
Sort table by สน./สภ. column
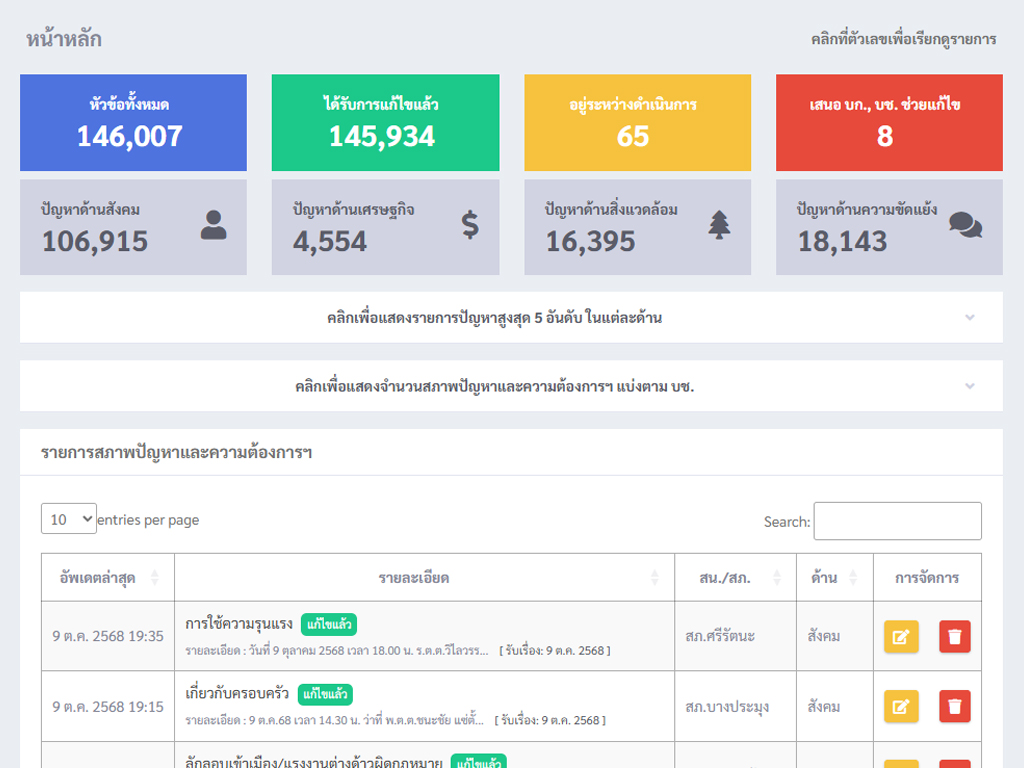pyautogui.click(x=735, y=578)
